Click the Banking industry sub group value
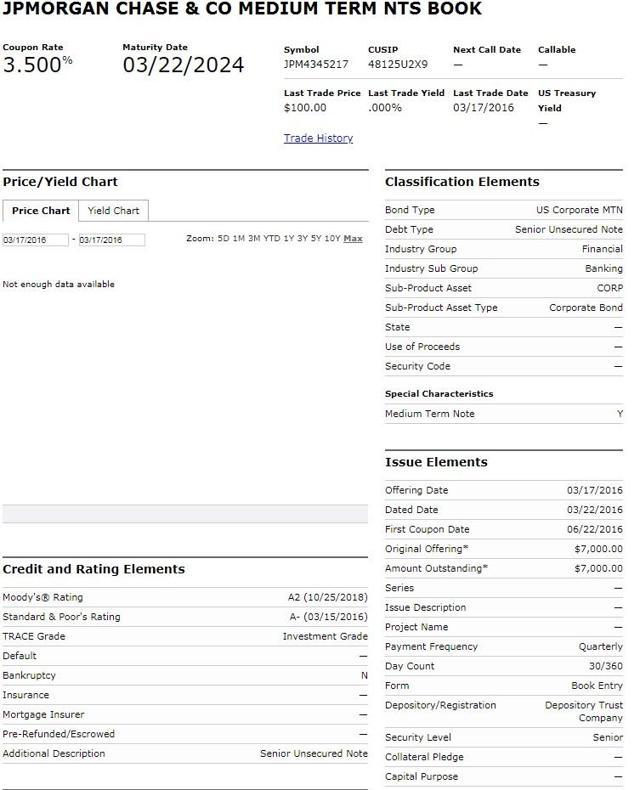 click(604, 269)
